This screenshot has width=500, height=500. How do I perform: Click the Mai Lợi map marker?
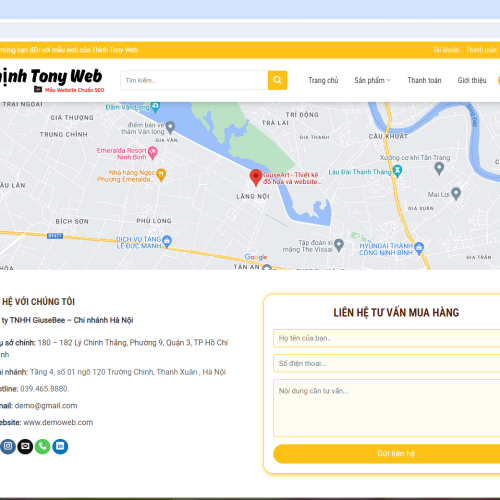point(456,194)
